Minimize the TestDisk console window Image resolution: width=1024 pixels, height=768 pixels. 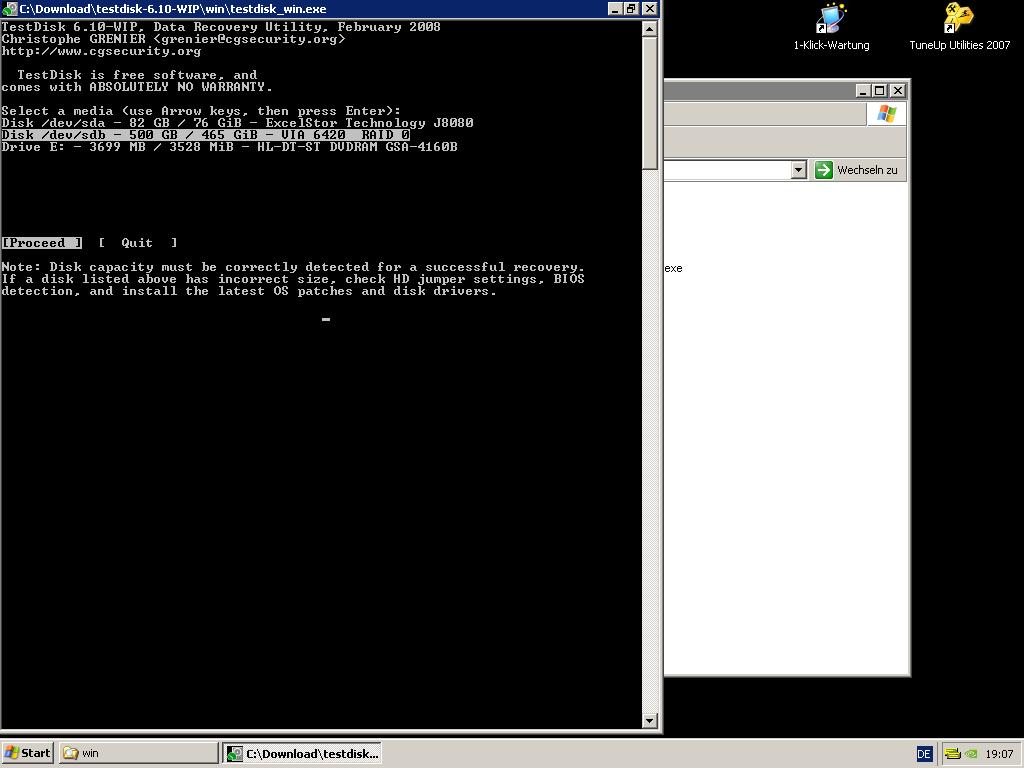point(615,8)
